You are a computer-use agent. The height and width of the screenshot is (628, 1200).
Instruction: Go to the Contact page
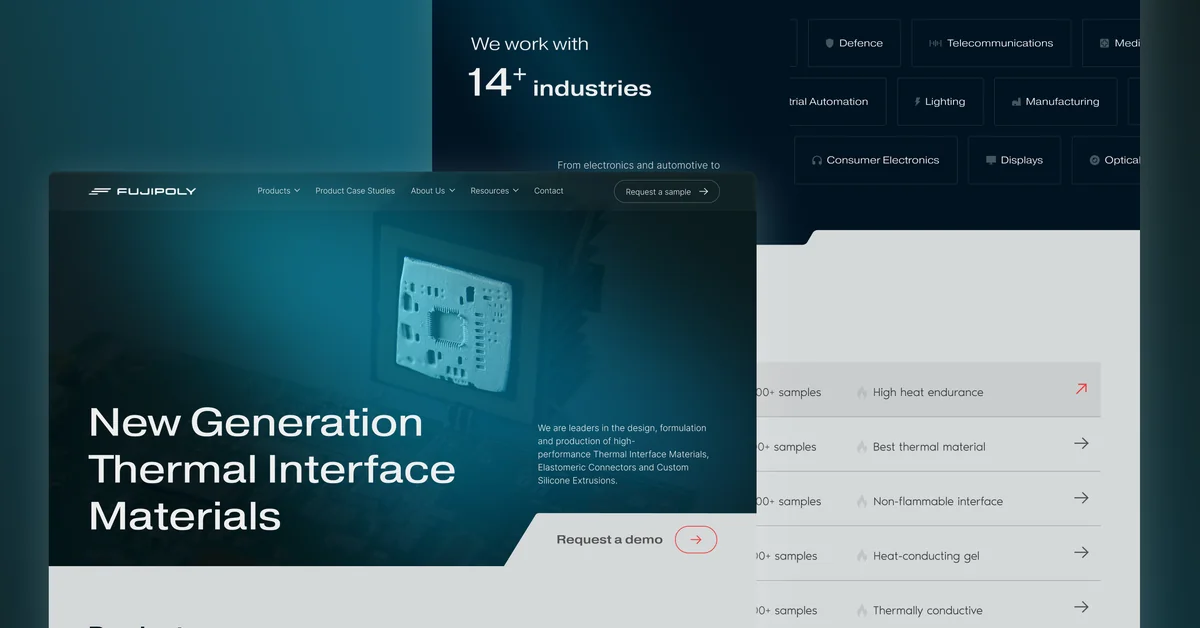pyautogui.click(x=549, y=191)
